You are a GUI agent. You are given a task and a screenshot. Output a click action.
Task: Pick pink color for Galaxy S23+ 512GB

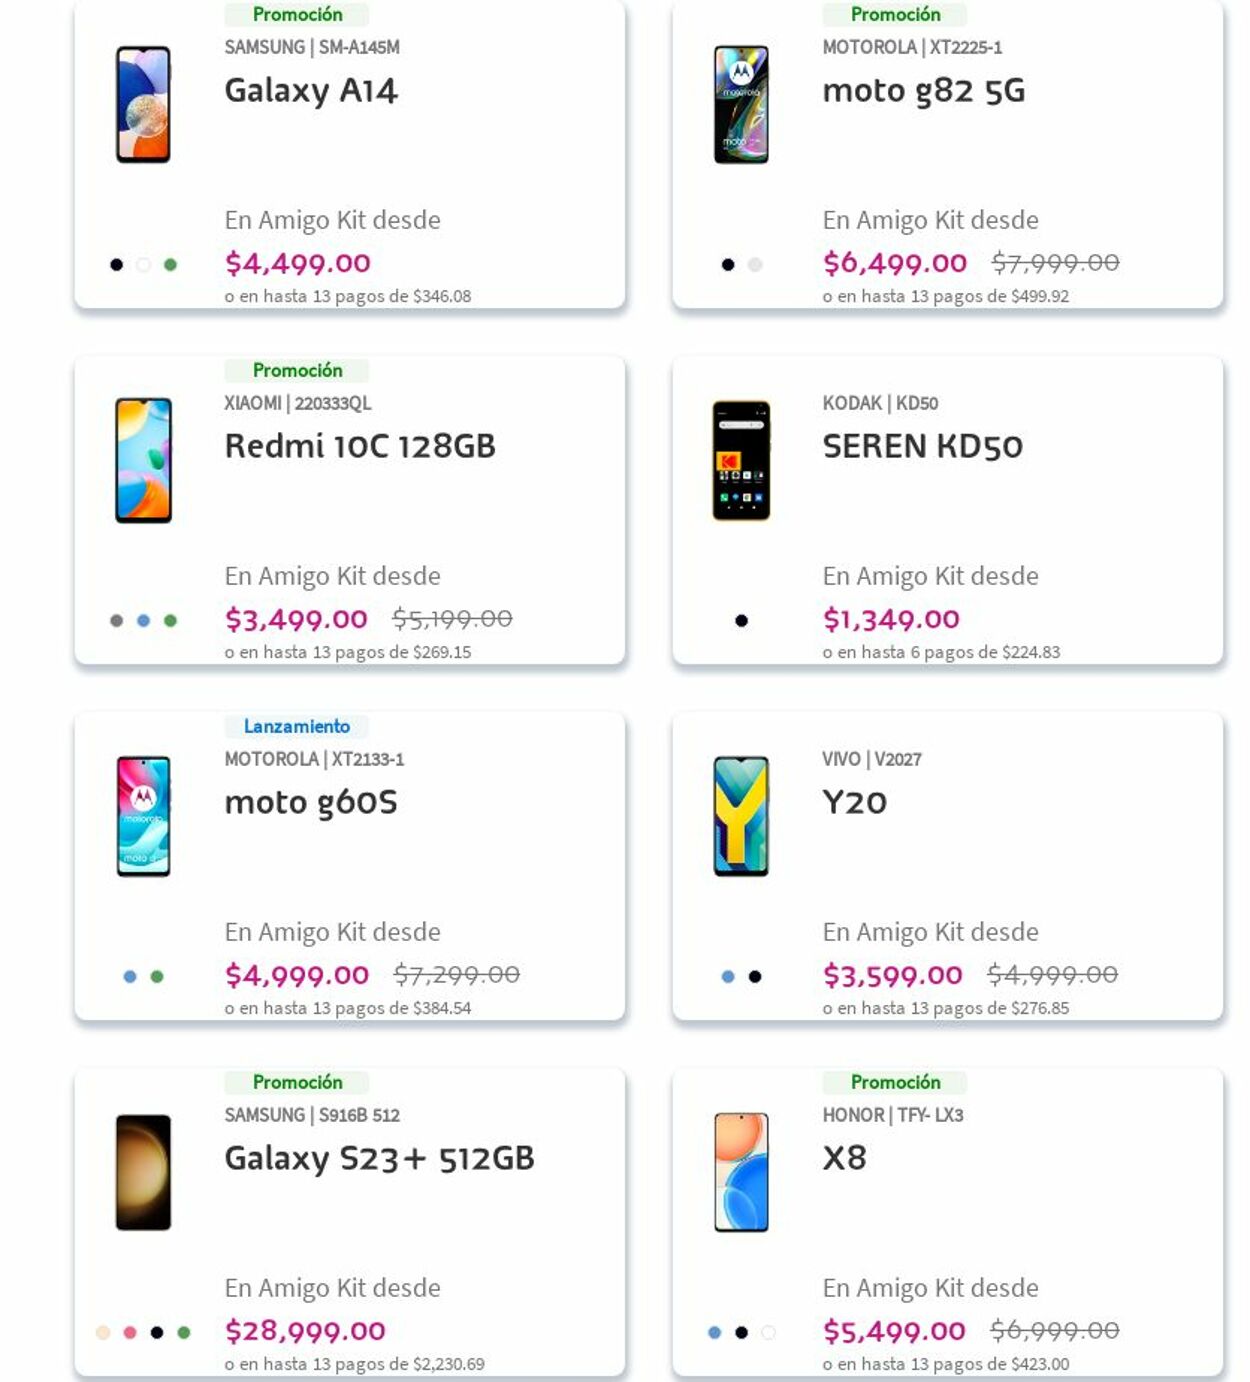pyautogui.click(x=130, y=1332)
